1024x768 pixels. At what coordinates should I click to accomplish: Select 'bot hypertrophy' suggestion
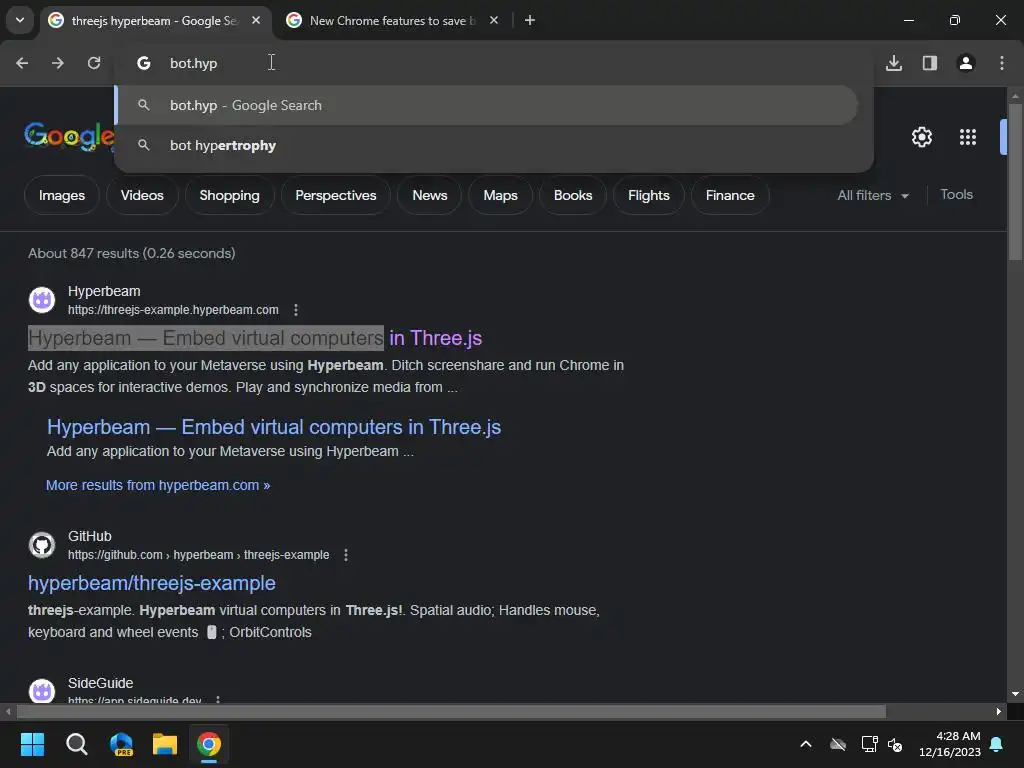coord(487,145)
